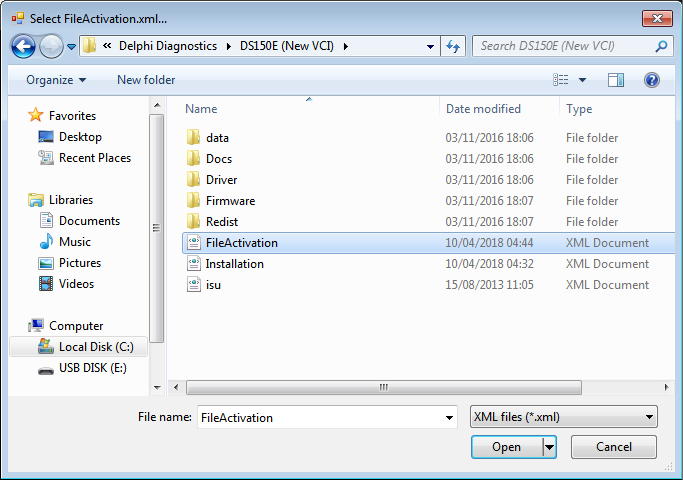The image size is (683, 480).
Task: Click the Computer icon
Action: pyautogui.click(x=36, y=325)
